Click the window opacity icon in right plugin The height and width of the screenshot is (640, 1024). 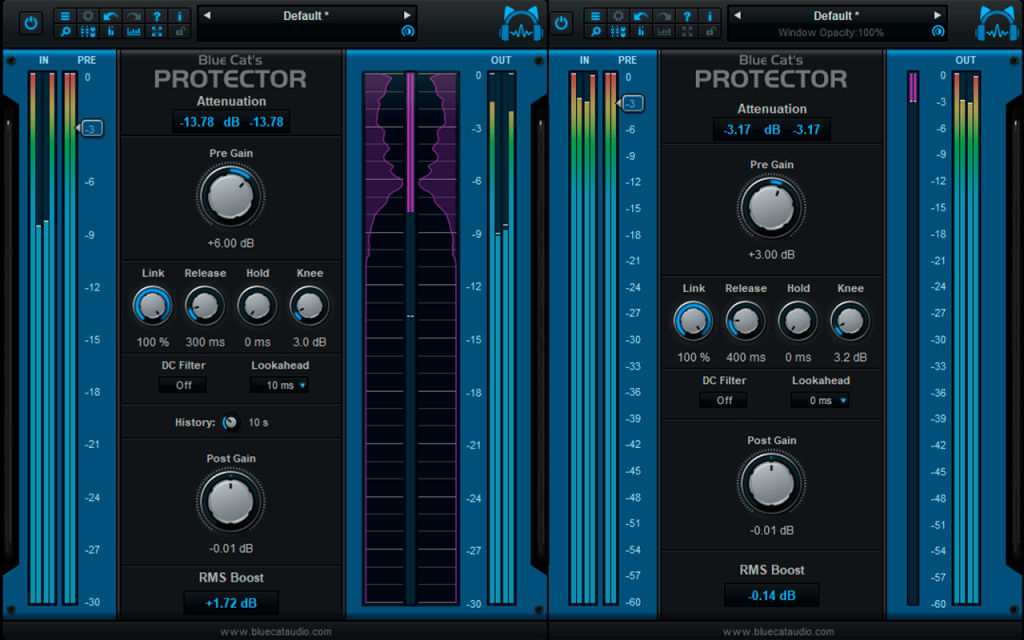938,31
